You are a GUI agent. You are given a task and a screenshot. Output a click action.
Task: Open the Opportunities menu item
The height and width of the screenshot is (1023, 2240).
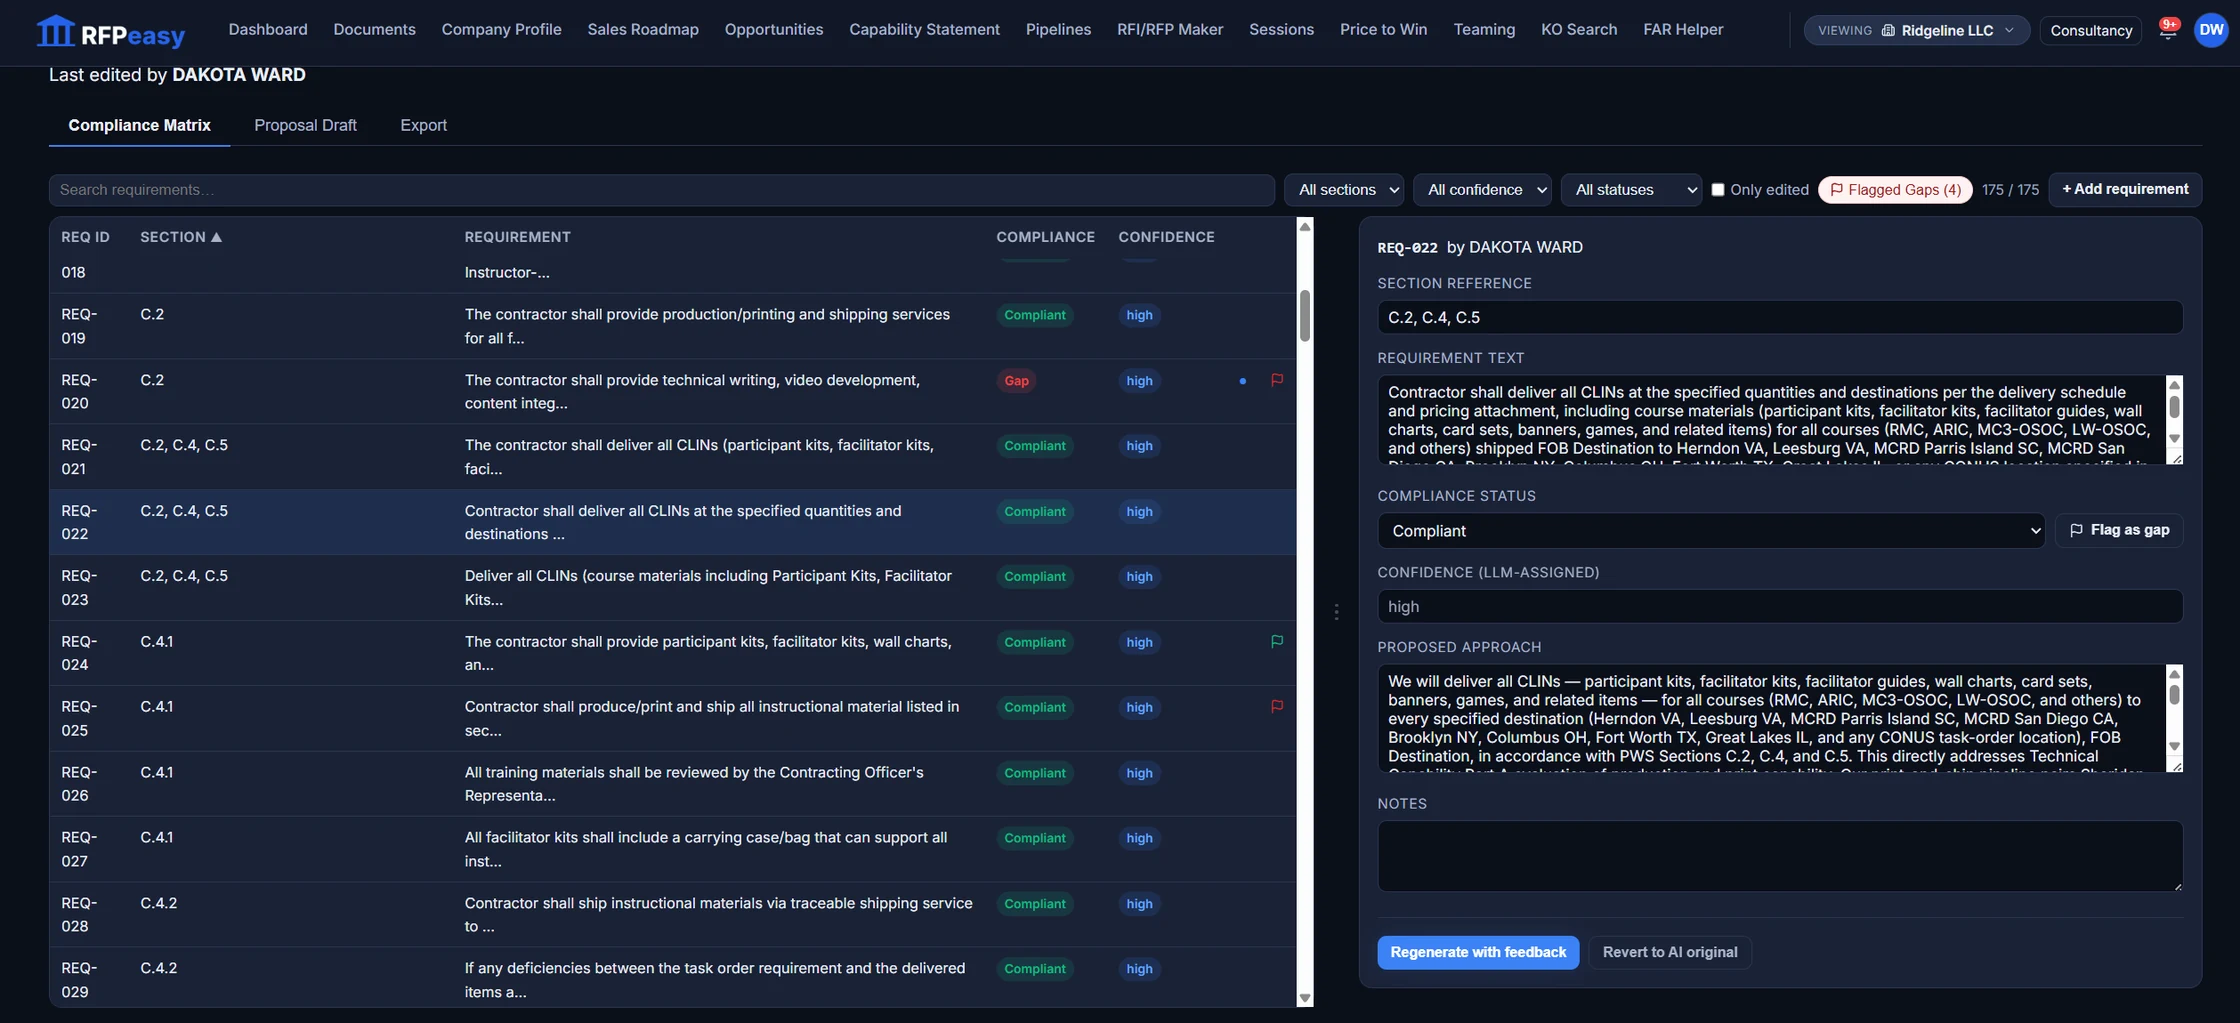tap(773, 29)
